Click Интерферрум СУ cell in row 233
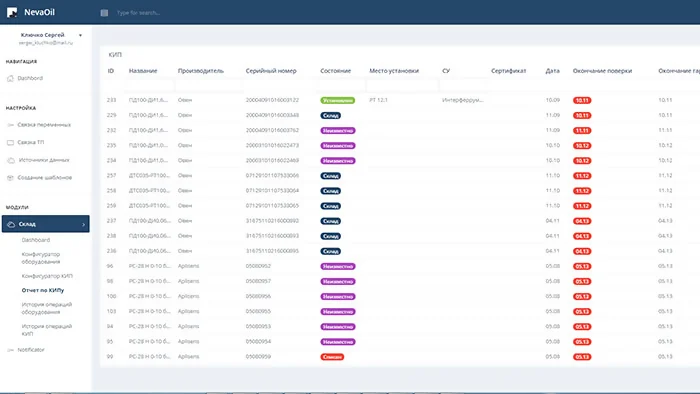The width and height of the screenshot is (700, 394). click(x=462, y=100)
